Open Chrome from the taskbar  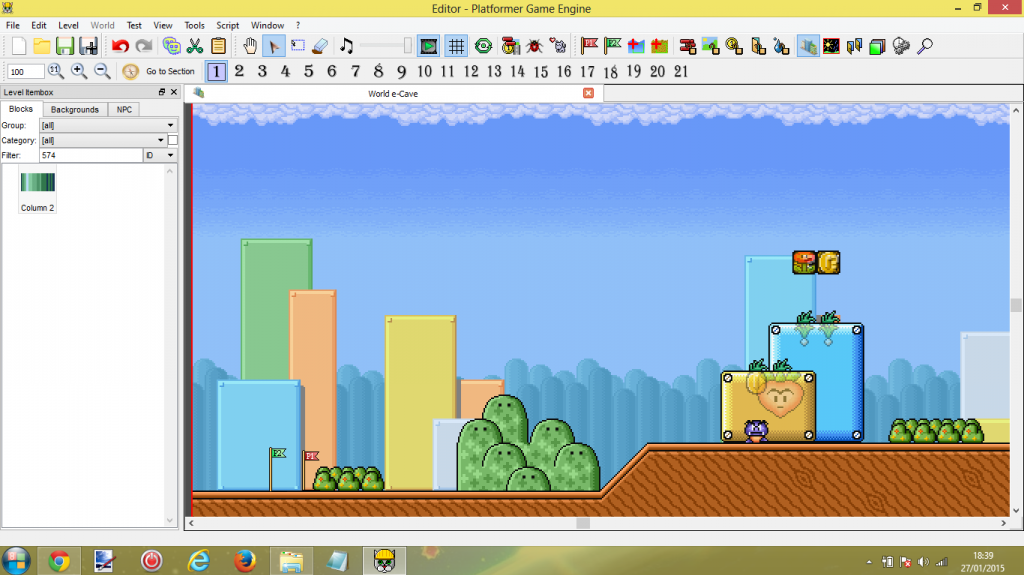tap(59, 561)
